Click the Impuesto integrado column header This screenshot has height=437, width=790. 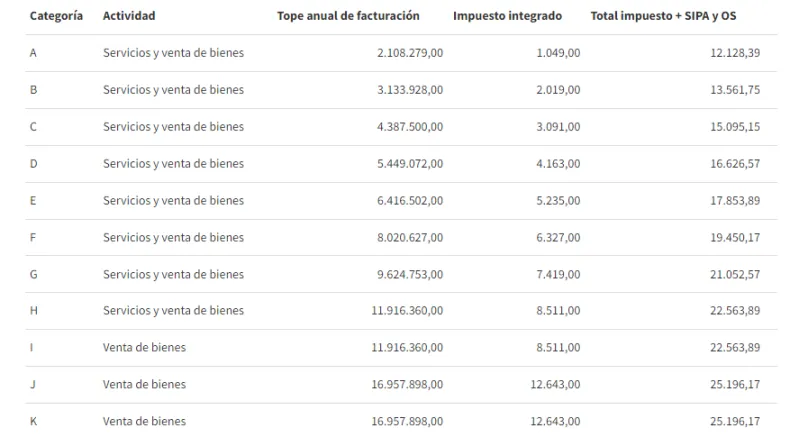pos(507,16)
